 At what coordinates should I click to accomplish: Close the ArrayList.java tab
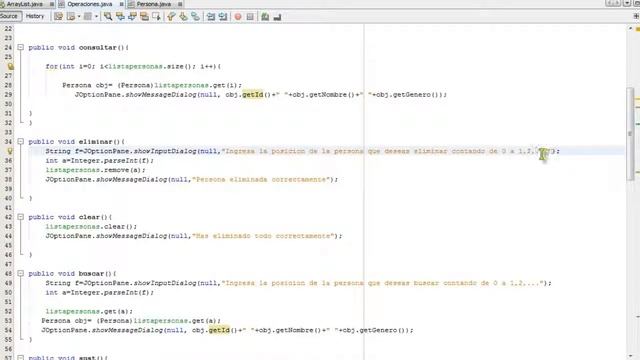pos(52,4)
